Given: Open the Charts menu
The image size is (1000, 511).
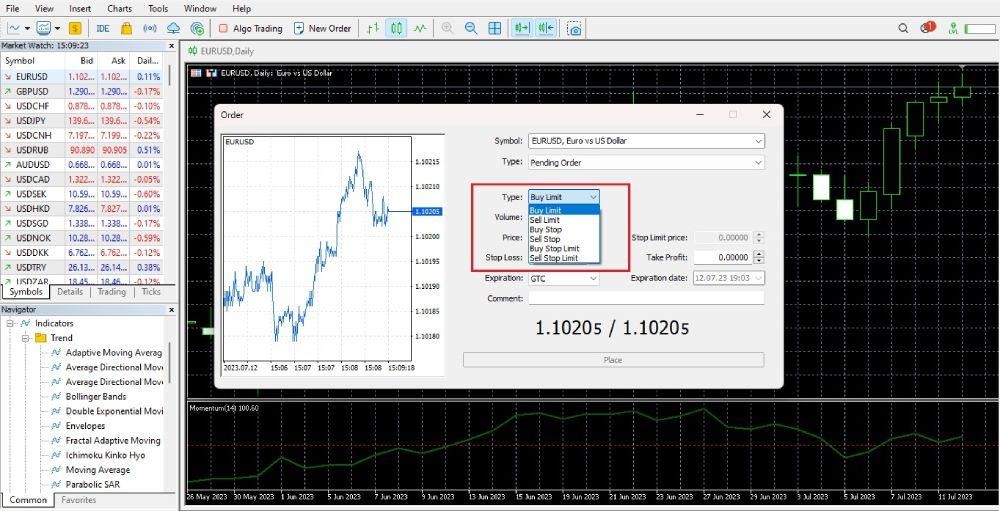Looking at the screenshot, I should coord(119,8).
